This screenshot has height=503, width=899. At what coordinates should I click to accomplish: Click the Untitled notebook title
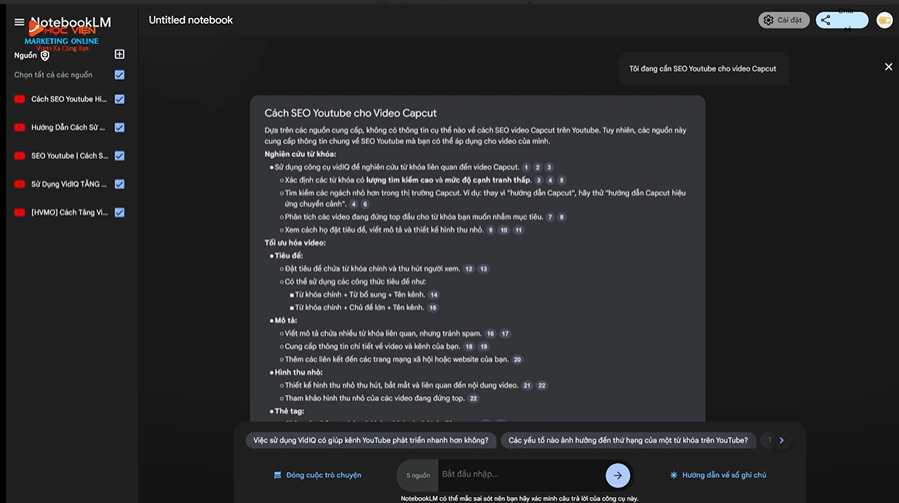[191, 20]
